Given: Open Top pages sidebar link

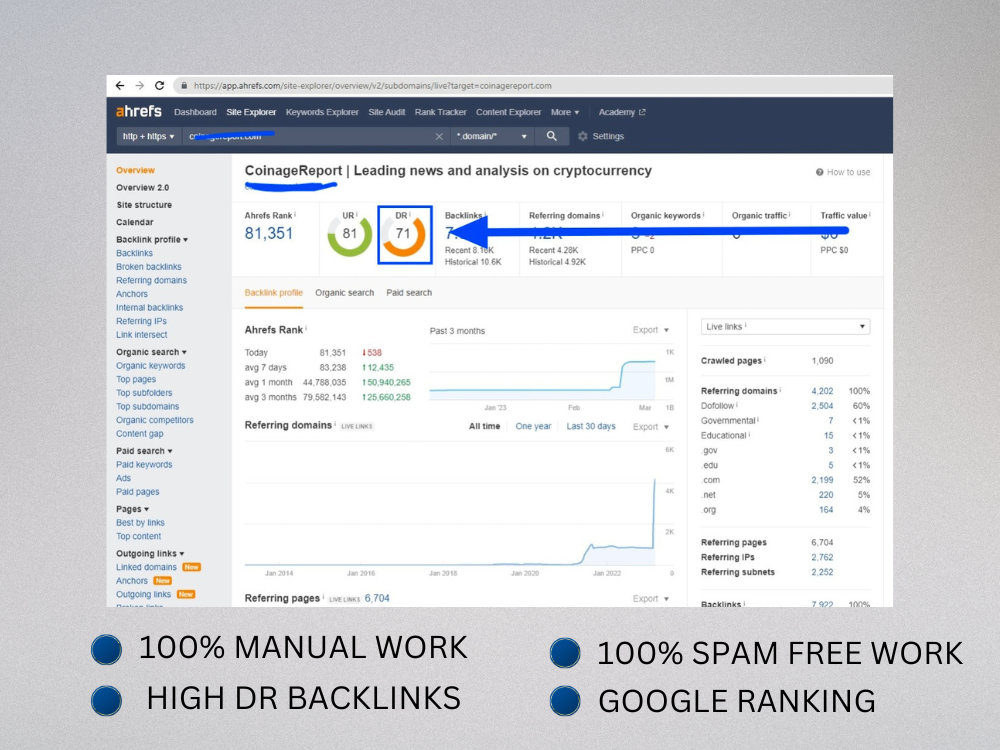Looking at the screenshot, I should point(136,379).
